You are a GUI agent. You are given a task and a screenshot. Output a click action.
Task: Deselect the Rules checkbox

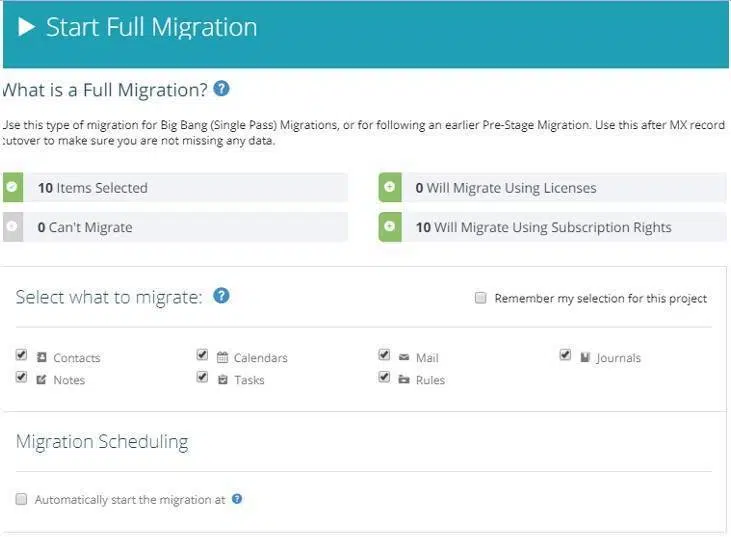[x=385, y=378]
